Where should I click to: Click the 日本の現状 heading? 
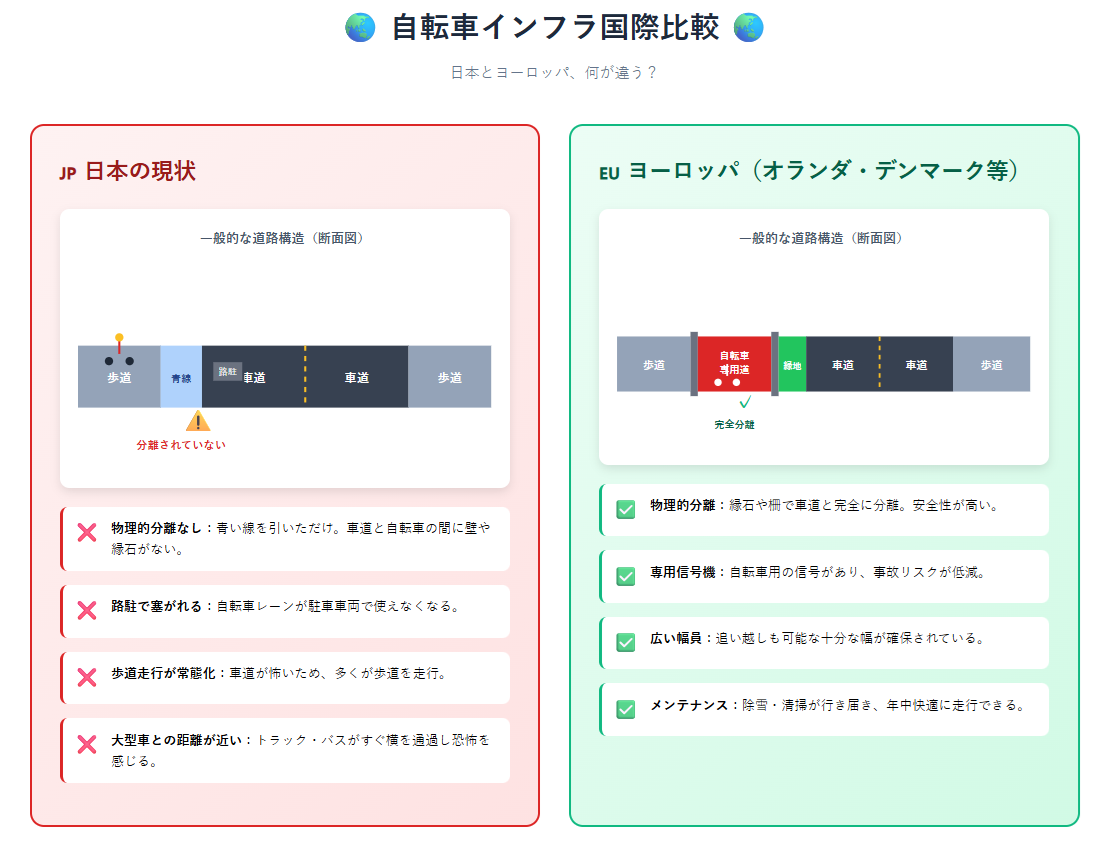140,171
